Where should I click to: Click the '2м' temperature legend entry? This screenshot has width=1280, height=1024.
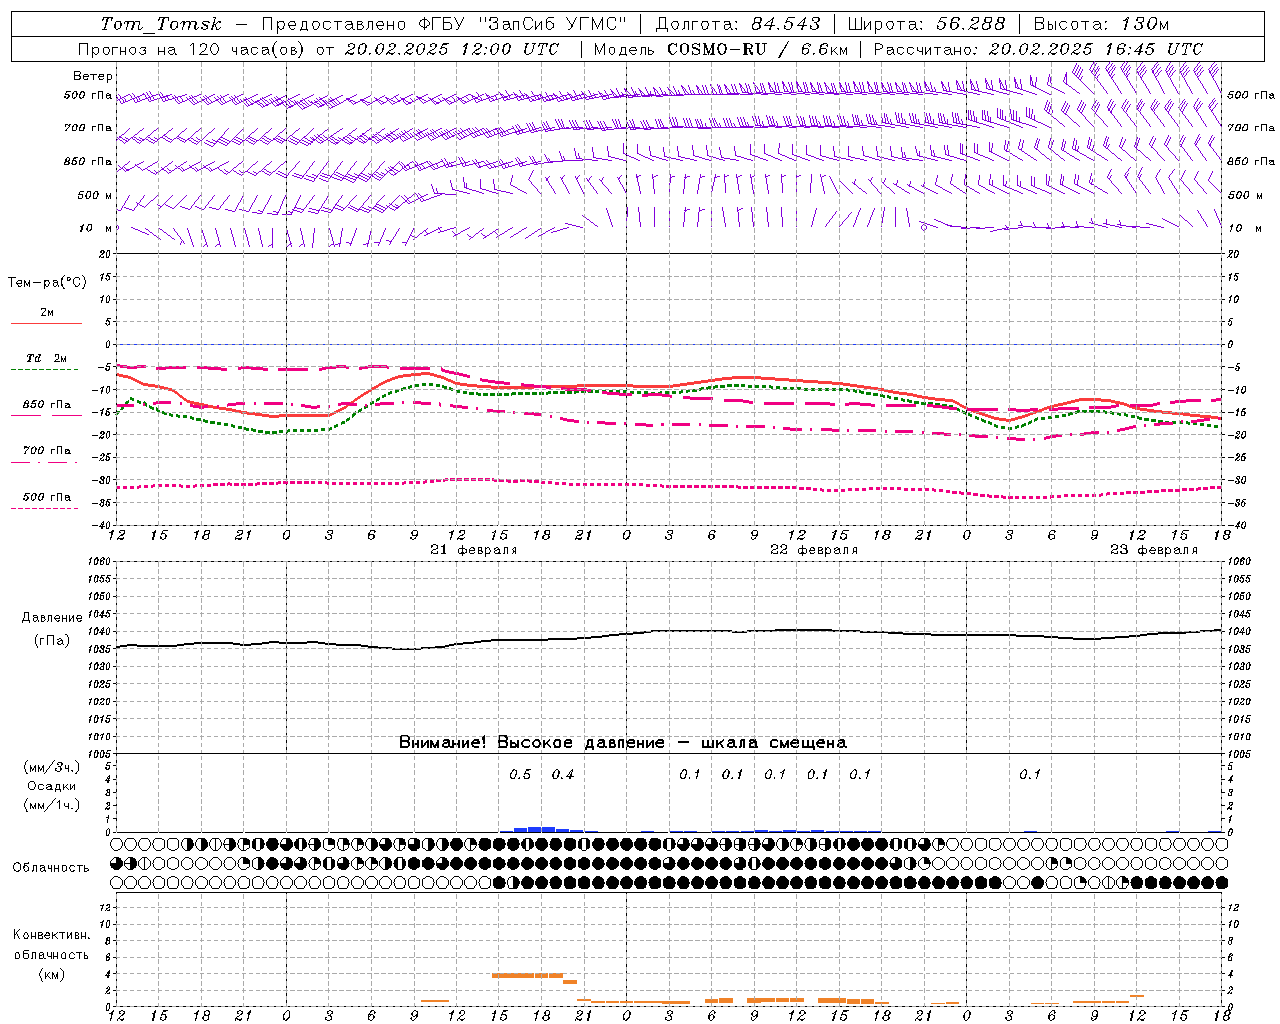click(47, 313)
